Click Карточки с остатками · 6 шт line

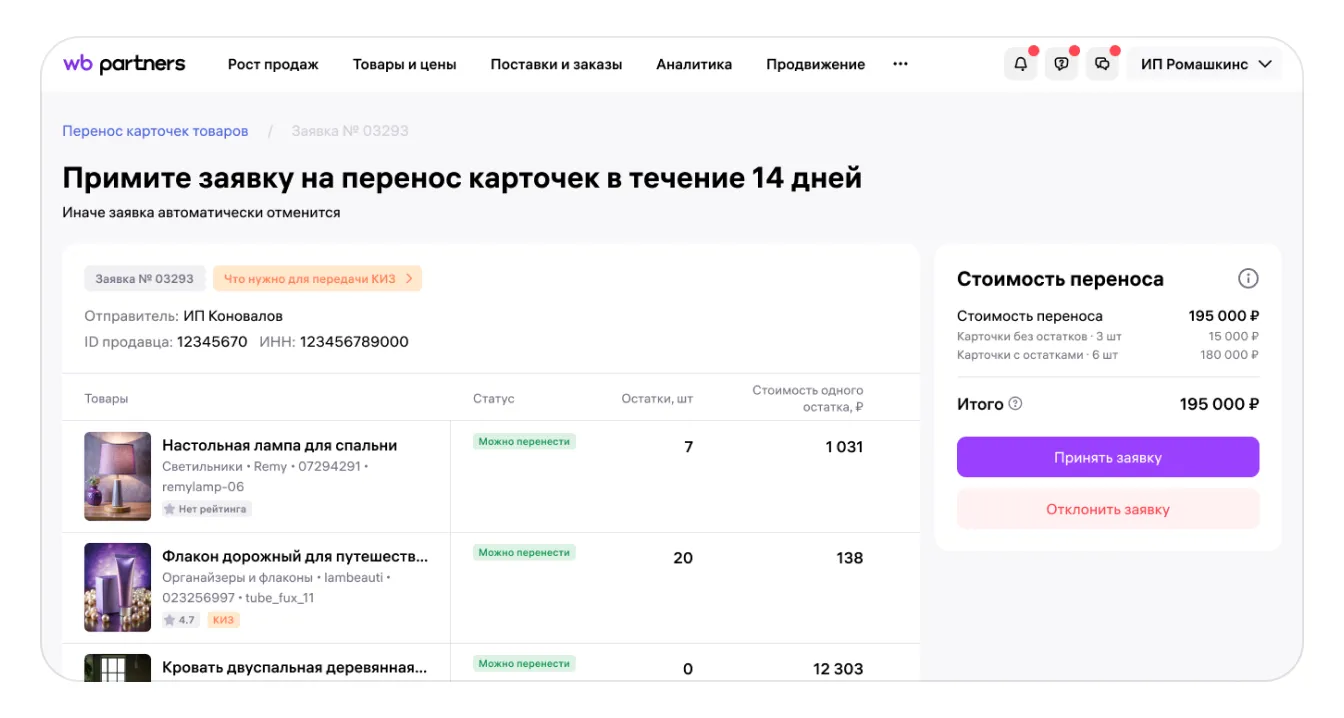click(x=1108, y=355)
